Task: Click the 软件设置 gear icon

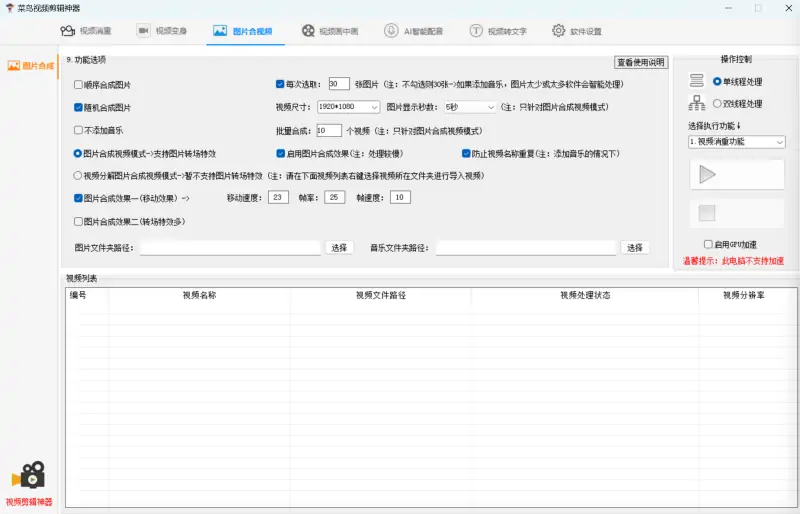Action: tap(558, 31)
